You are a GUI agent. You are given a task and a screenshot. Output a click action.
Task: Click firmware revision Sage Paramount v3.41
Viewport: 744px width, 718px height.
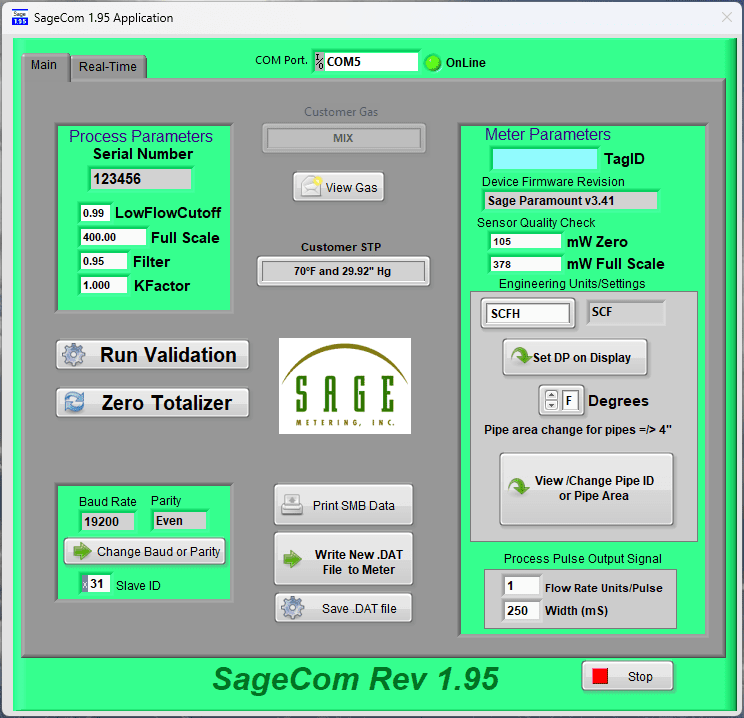[x=570, y=200]
